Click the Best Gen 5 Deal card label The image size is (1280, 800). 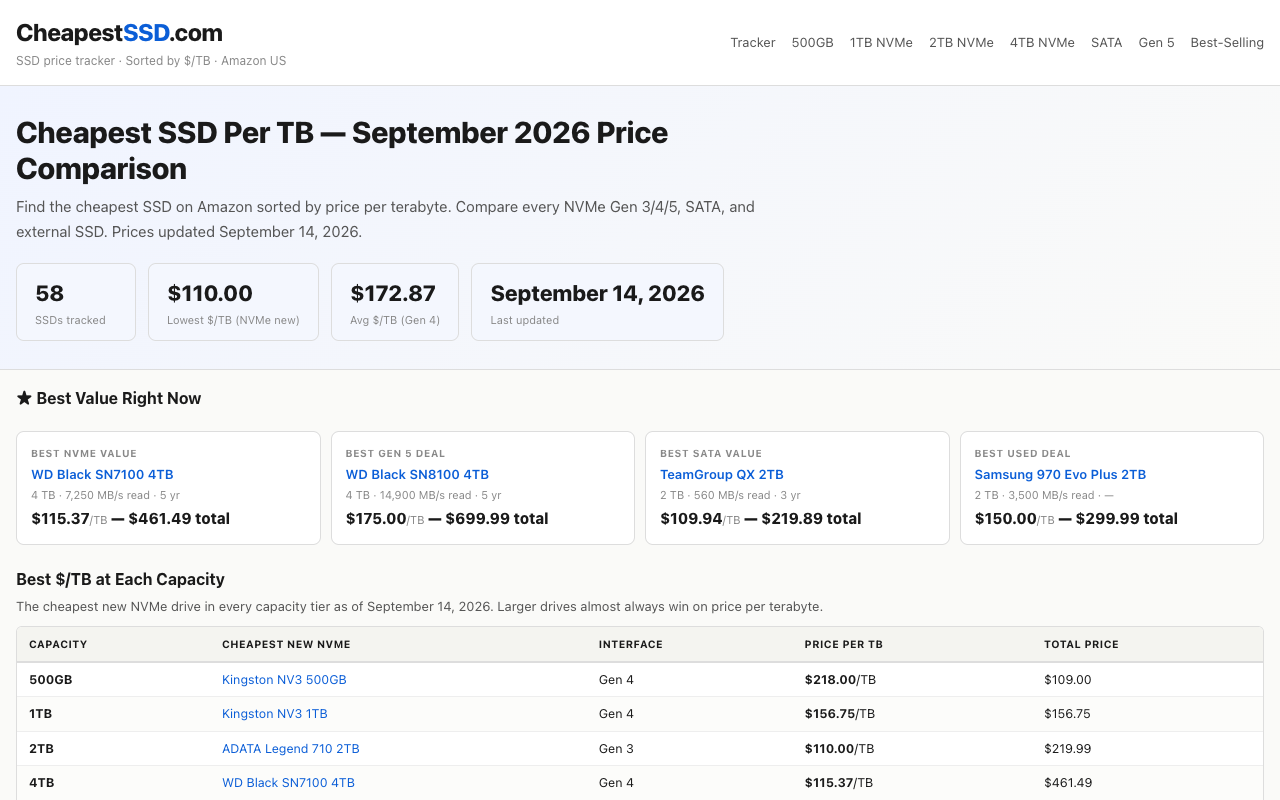point(396,454)
